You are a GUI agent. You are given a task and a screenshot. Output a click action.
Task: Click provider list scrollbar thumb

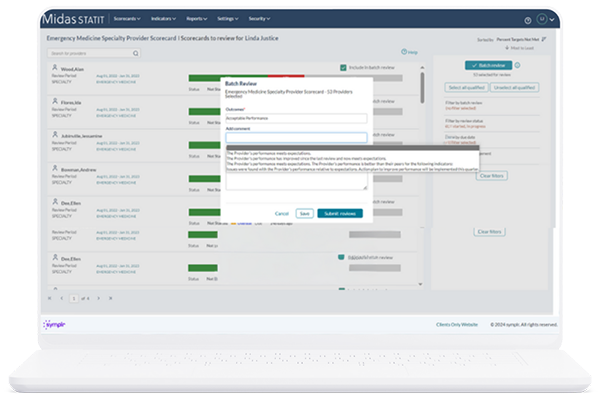click(x=422, y=87)
